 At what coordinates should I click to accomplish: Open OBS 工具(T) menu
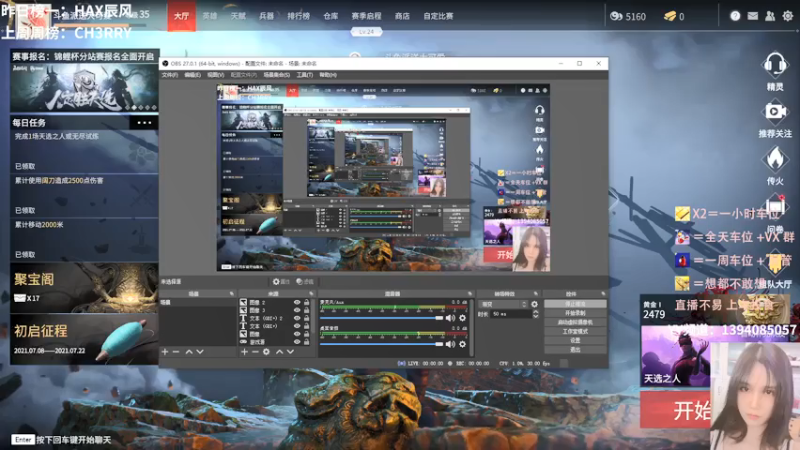[305, 75]
